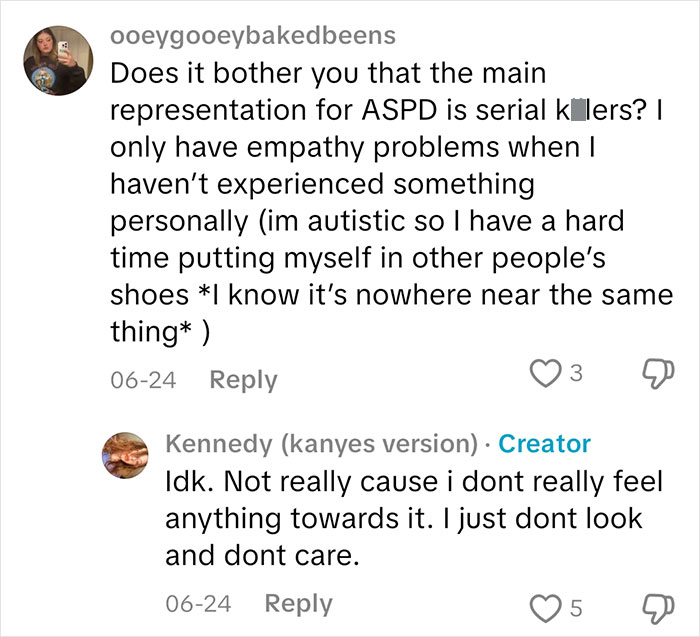Viewport: 700px width, 637px height.
Task: Open Kennedy's profile avatar
Action: point(129,458)
